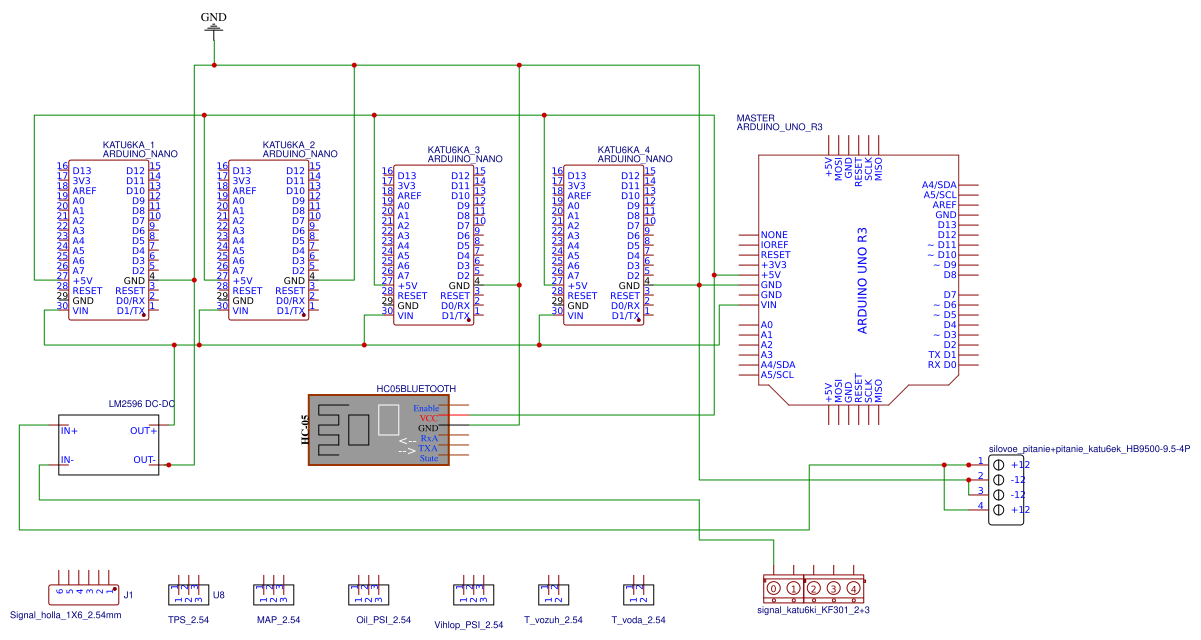Click the TXA pin label on HC-05
1201x640 pixels.
[x=429, y=449]
